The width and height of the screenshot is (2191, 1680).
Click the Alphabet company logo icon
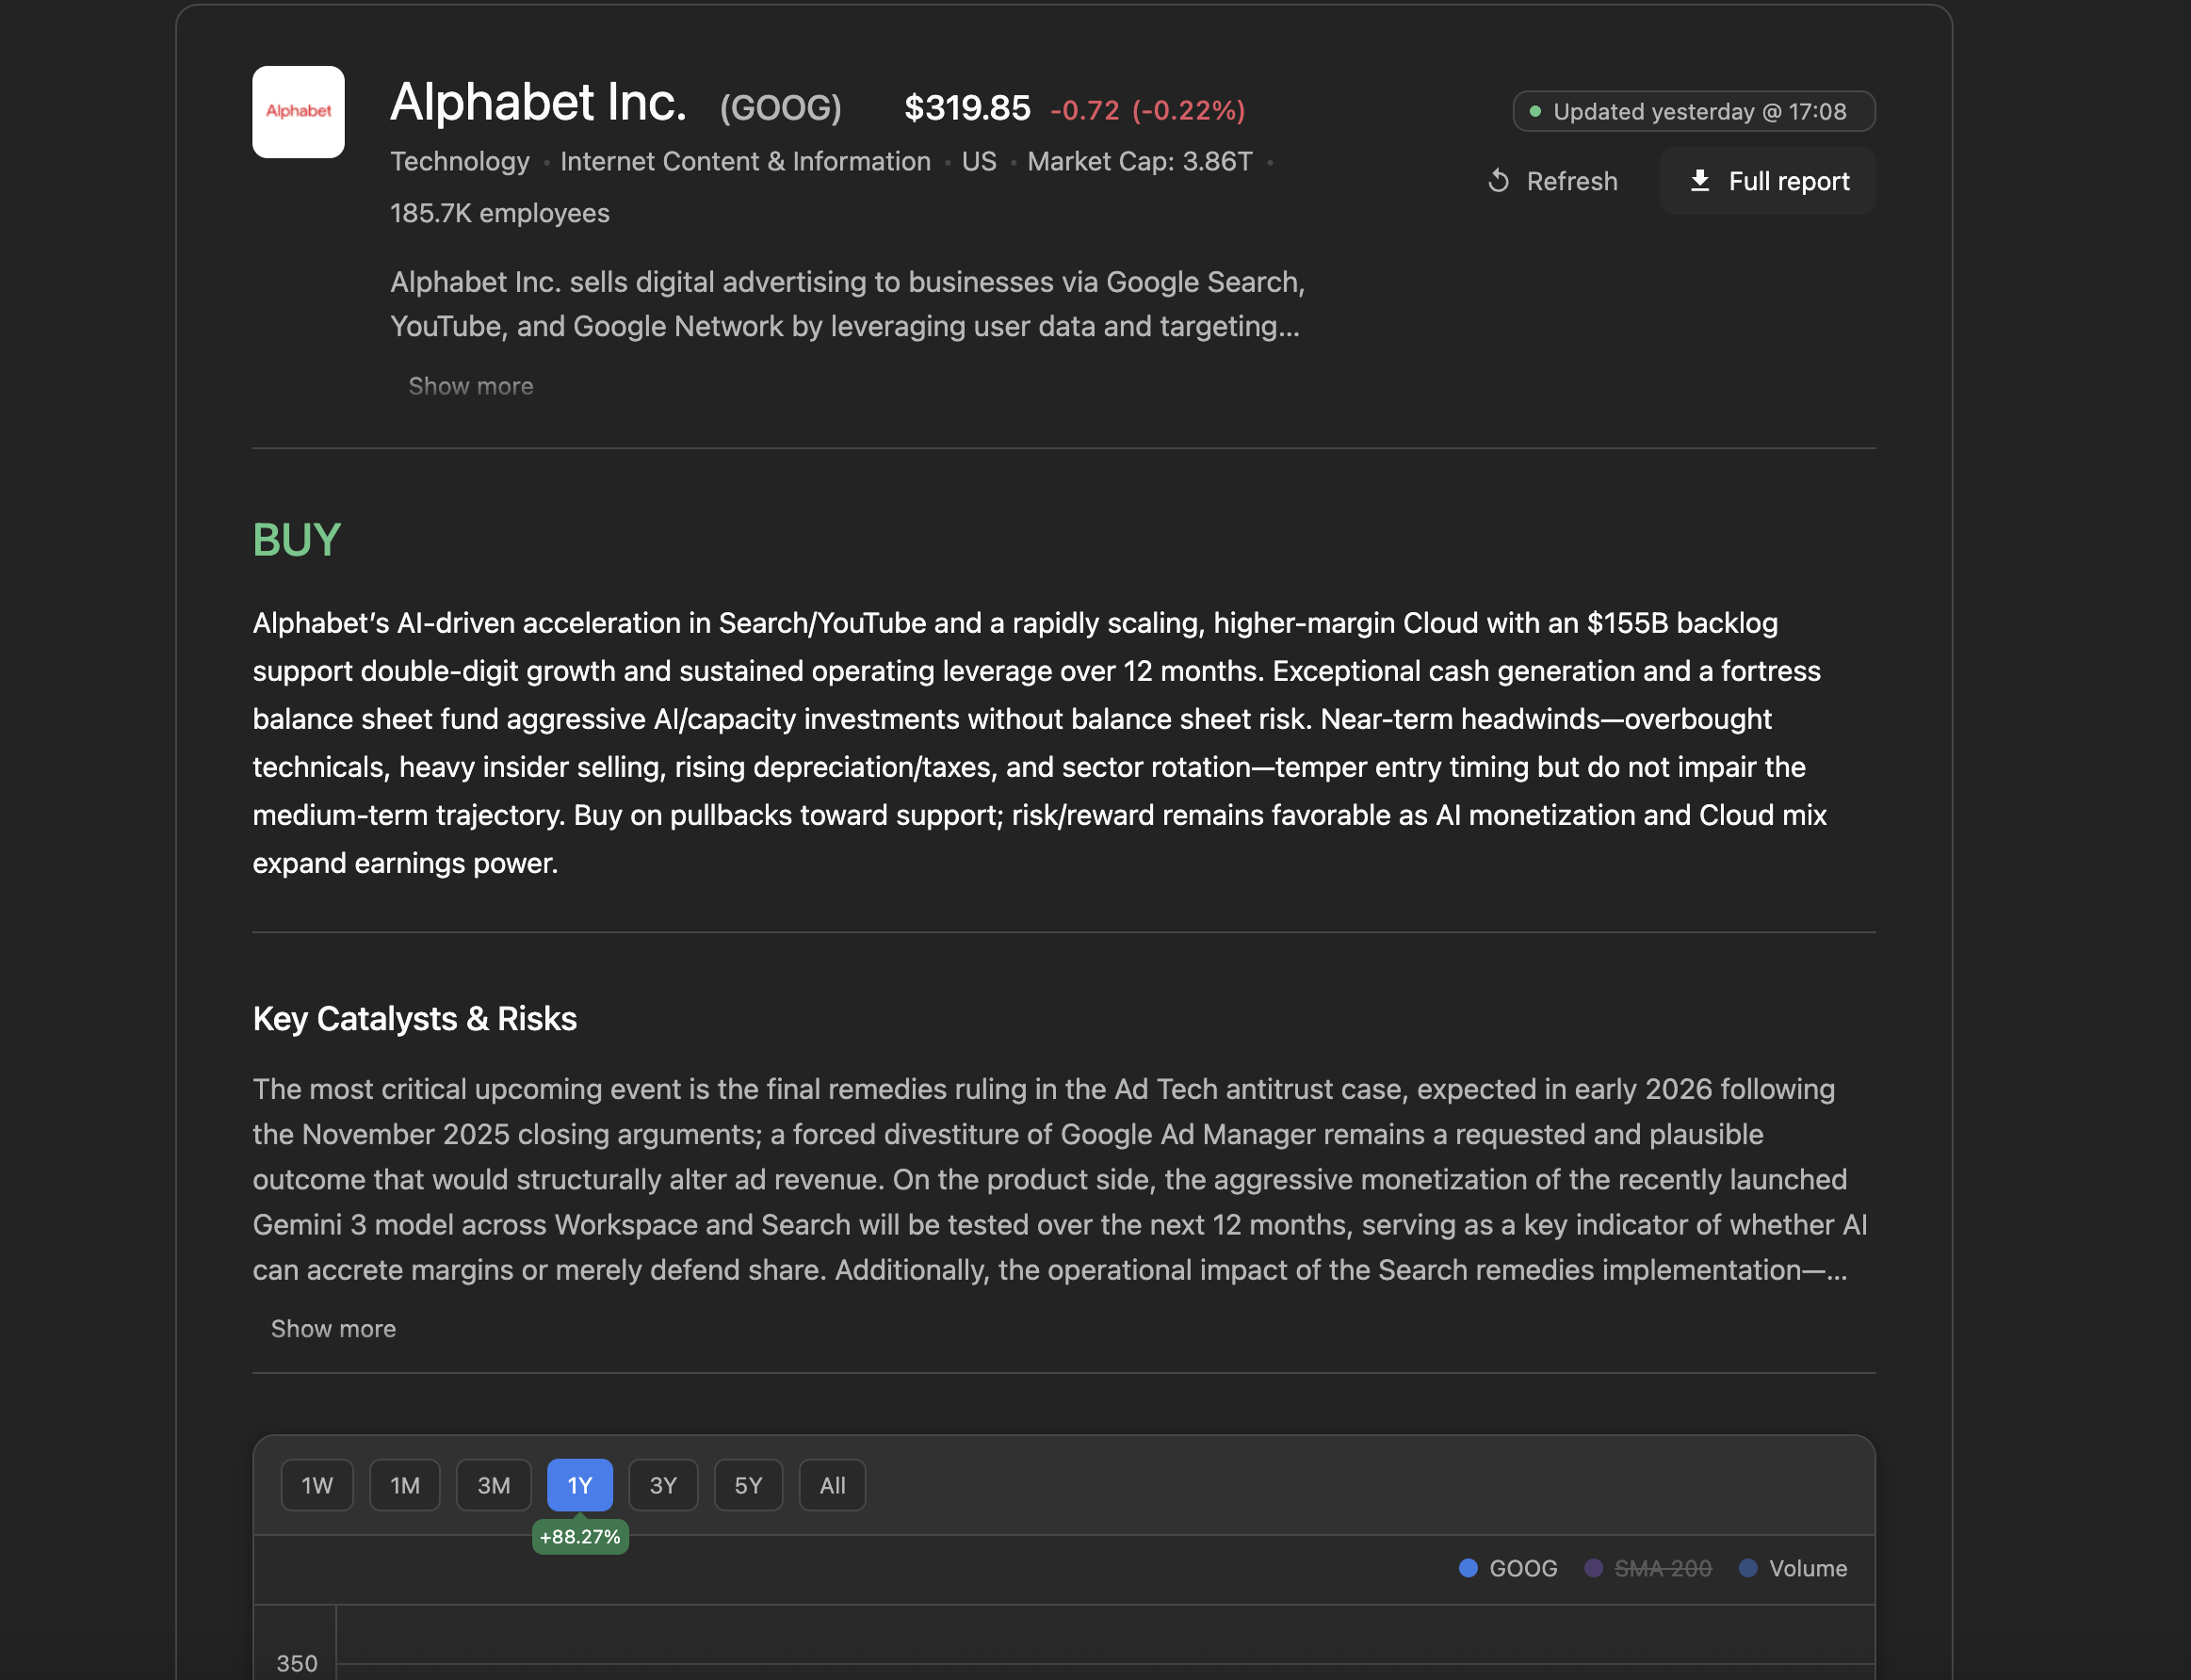point(298,112)
